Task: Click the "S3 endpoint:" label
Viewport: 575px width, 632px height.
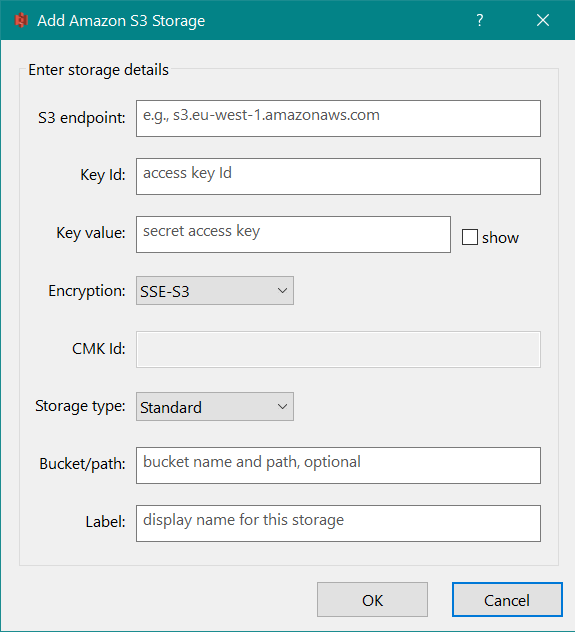Action: coord(82,118)
